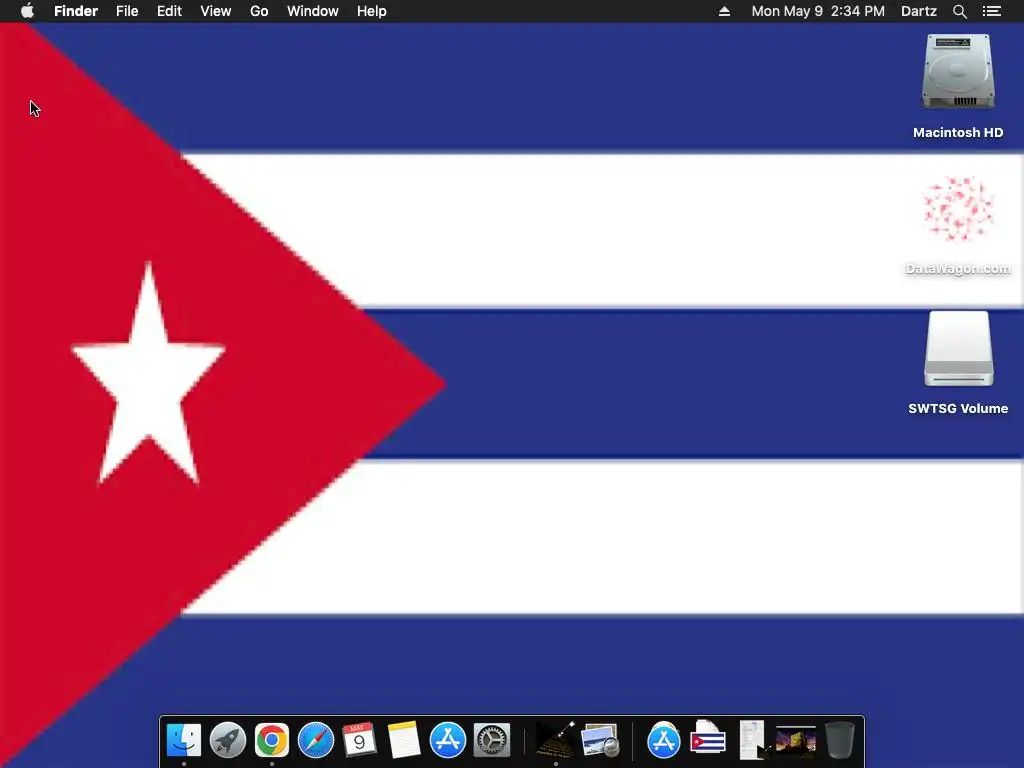Screen dimensions: 1024x768
Task: Open the Go menu
Action: (259, 11)
